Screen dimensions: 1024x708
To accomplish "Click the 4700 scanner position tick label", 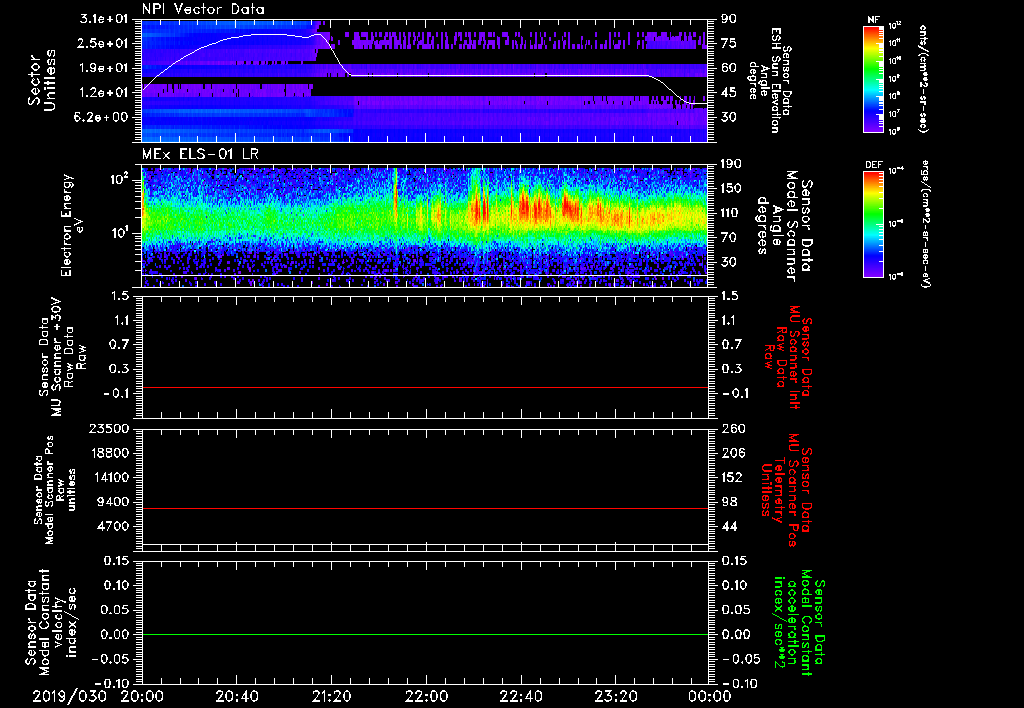I will tap(113, 526).
